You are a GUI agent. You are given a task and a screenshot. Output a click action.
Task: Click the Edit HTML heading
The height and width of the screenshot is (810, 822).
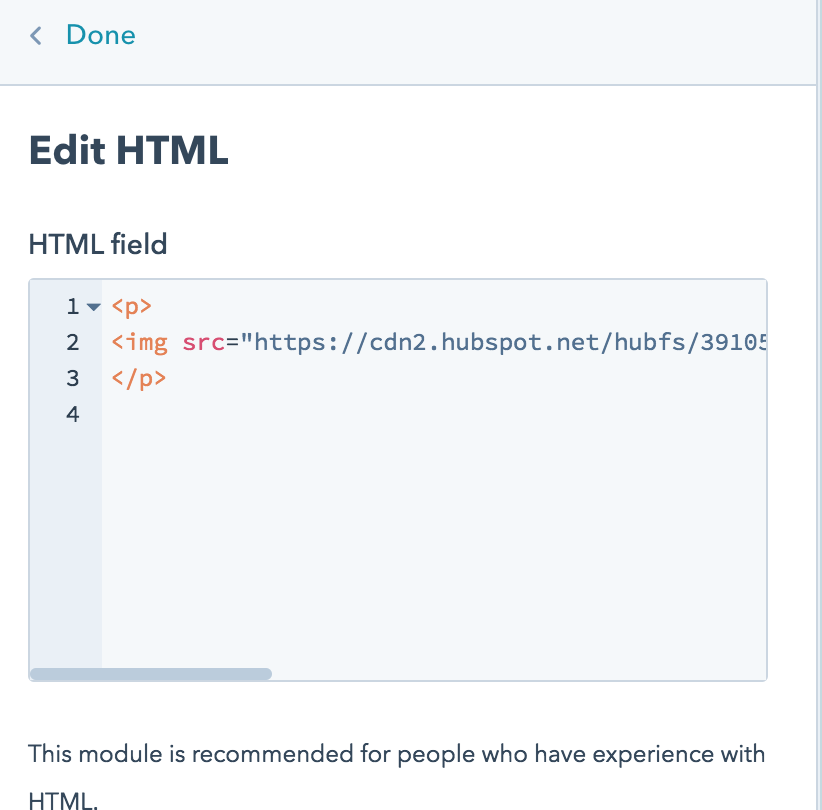[x=128, y=150]
